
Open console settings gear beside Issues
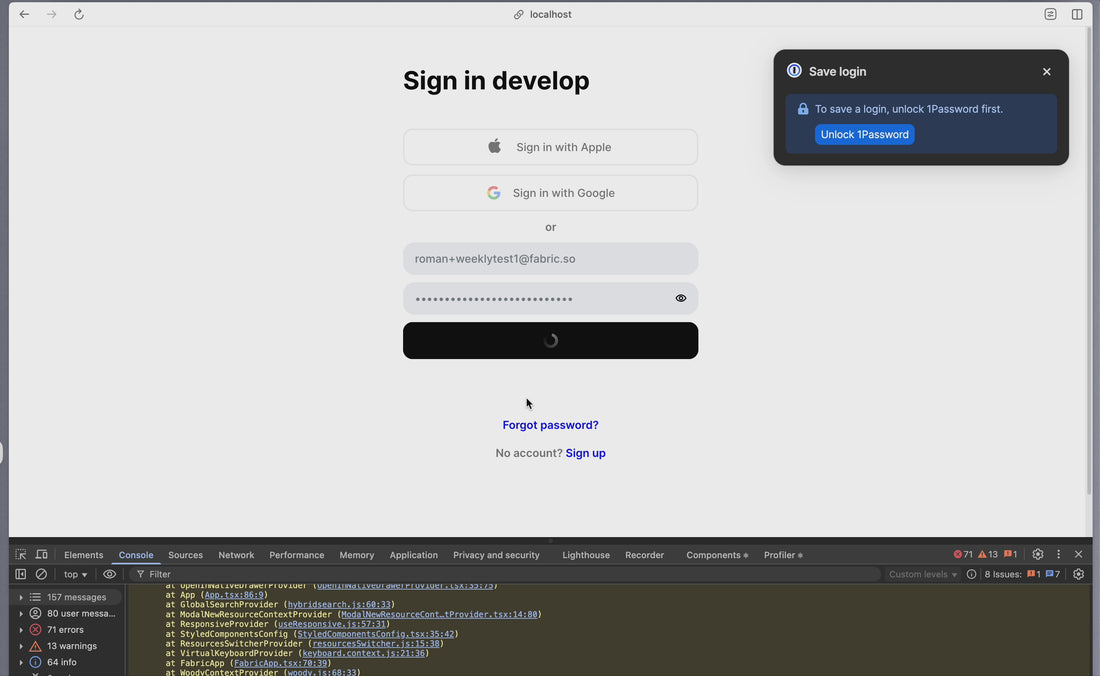(1078, 575)
